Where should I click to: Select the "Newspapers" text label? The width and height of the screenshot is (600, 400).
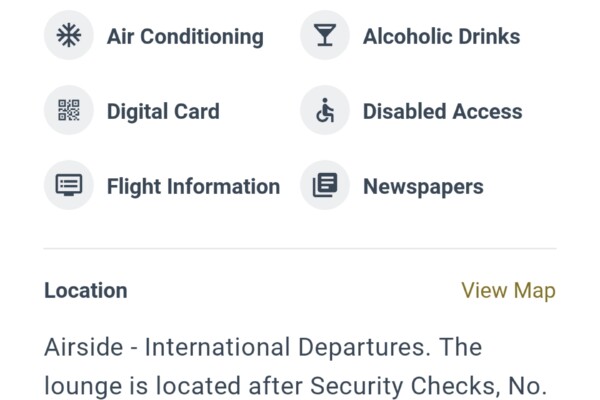point(423,187)
